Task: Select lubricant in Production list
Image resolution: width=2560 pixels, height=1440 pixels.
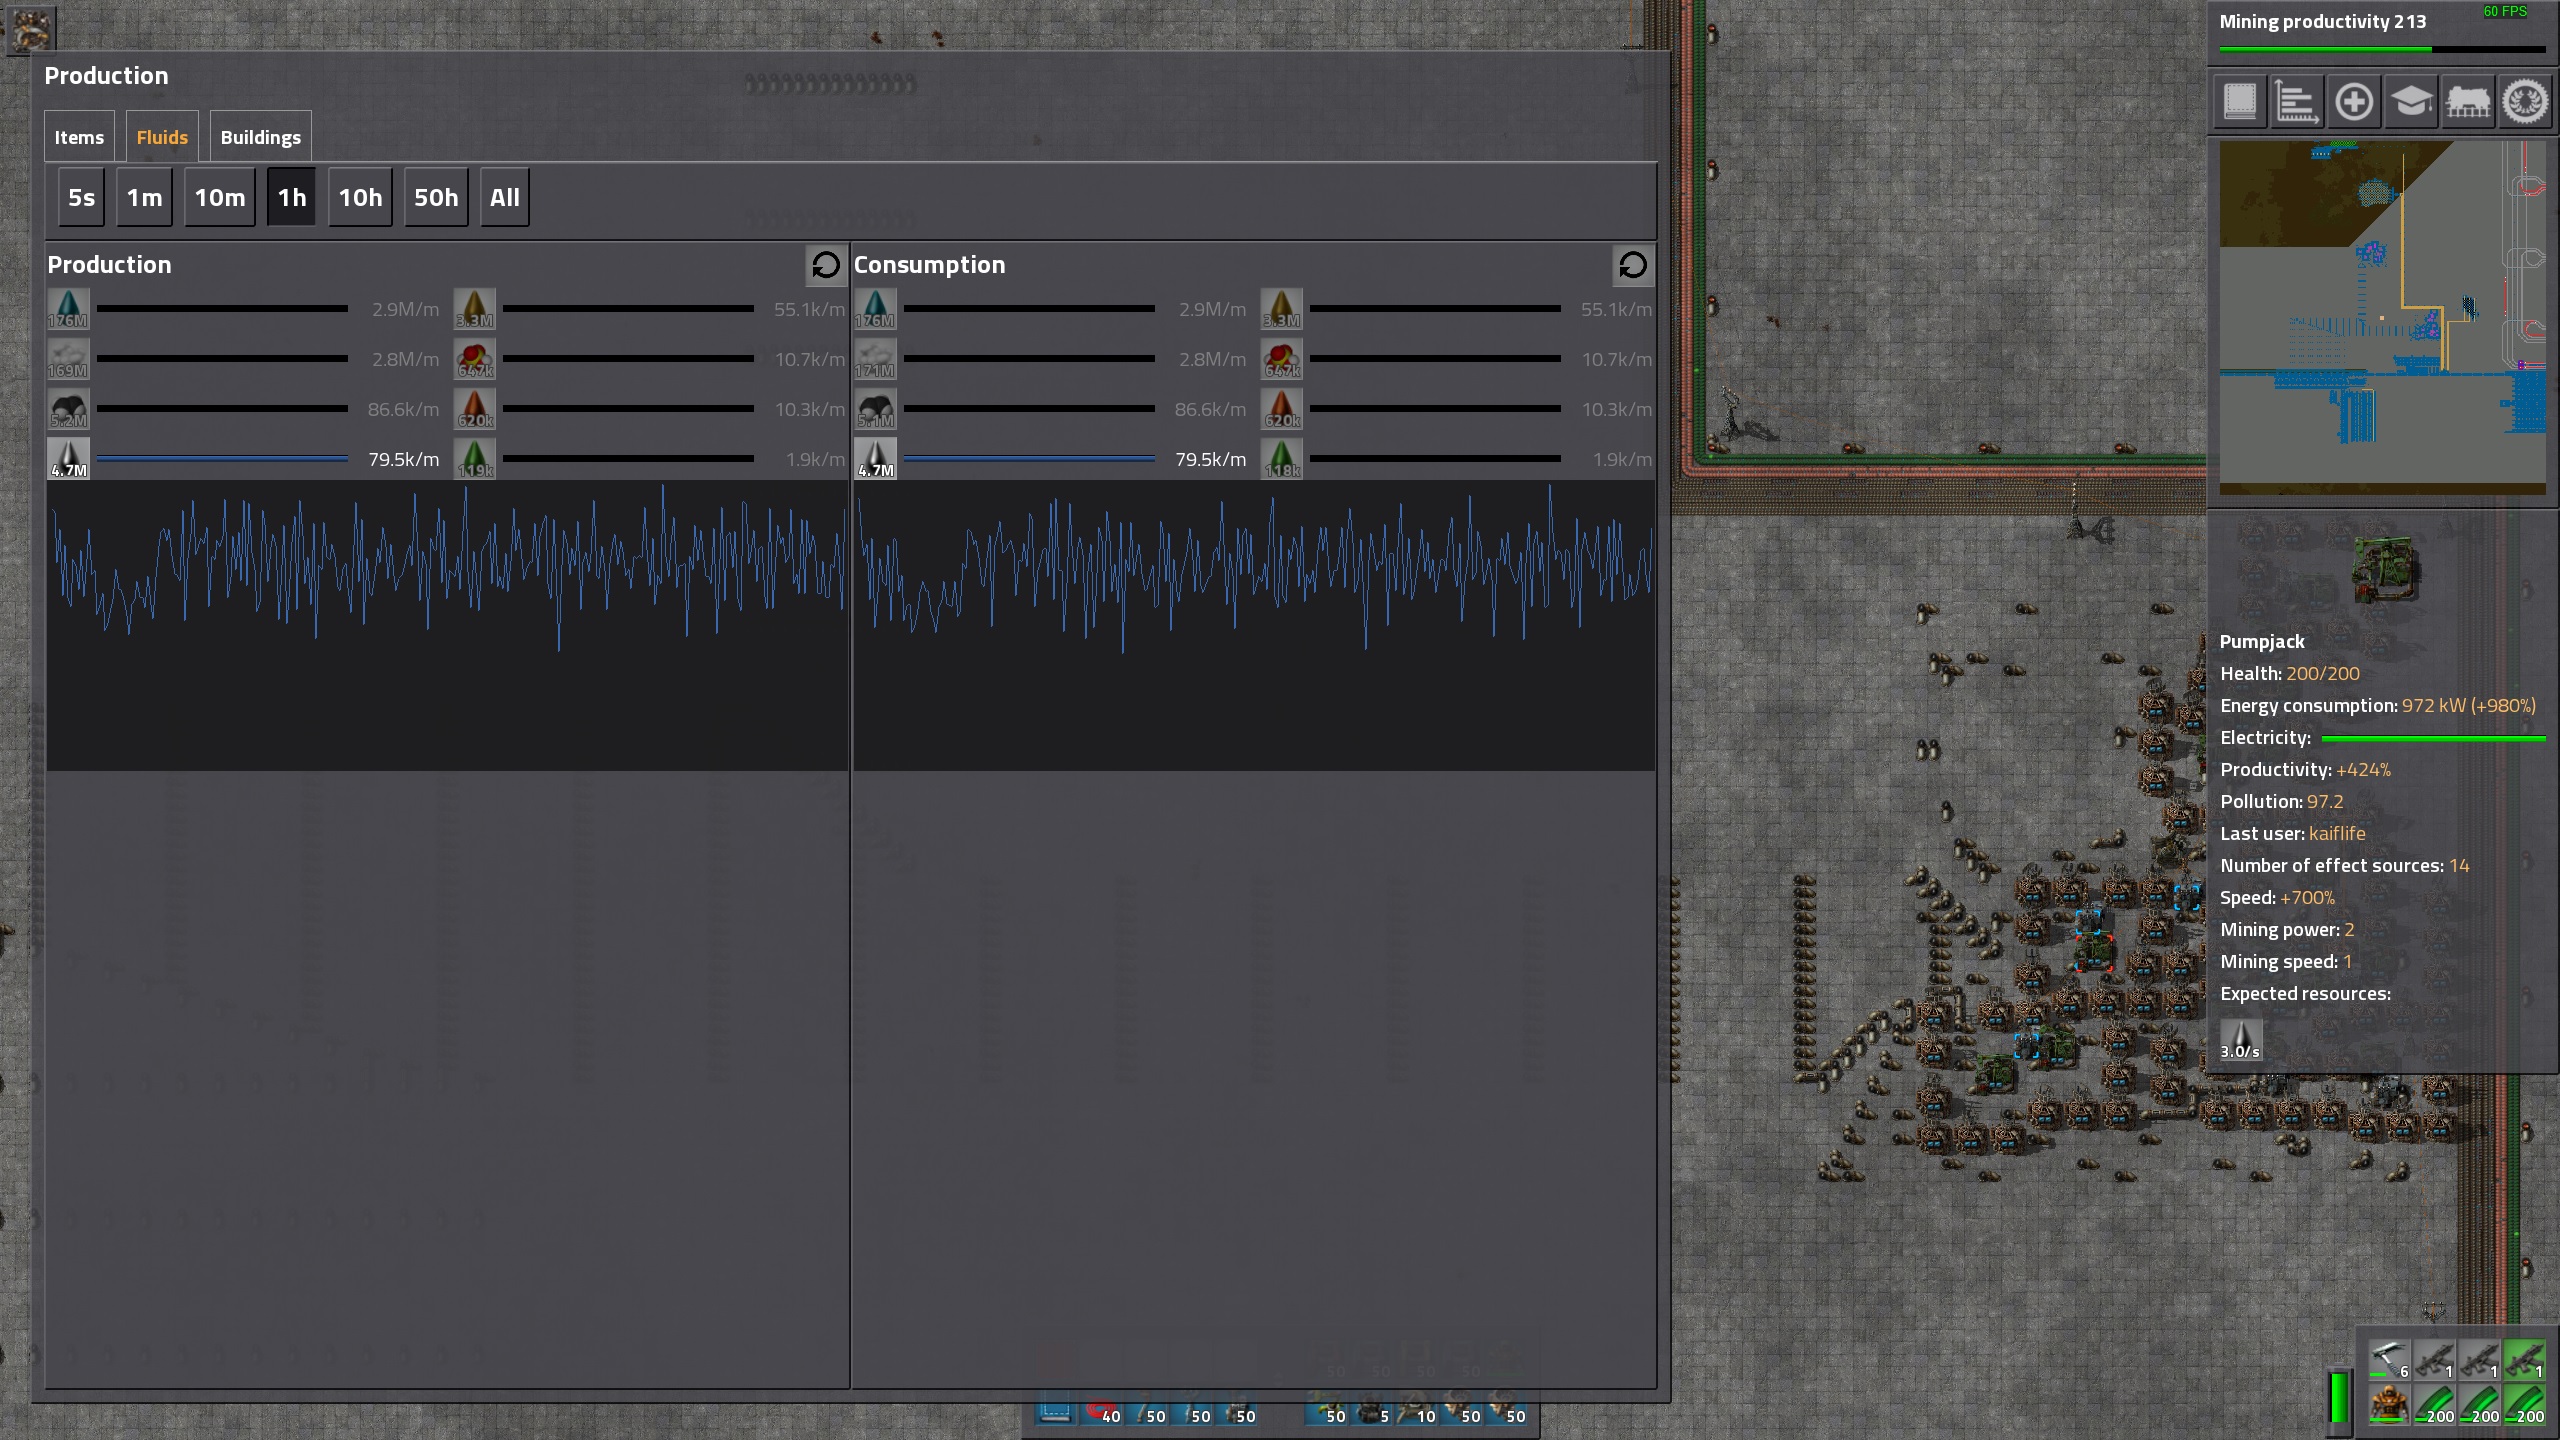Action: (x=475, y=459)
